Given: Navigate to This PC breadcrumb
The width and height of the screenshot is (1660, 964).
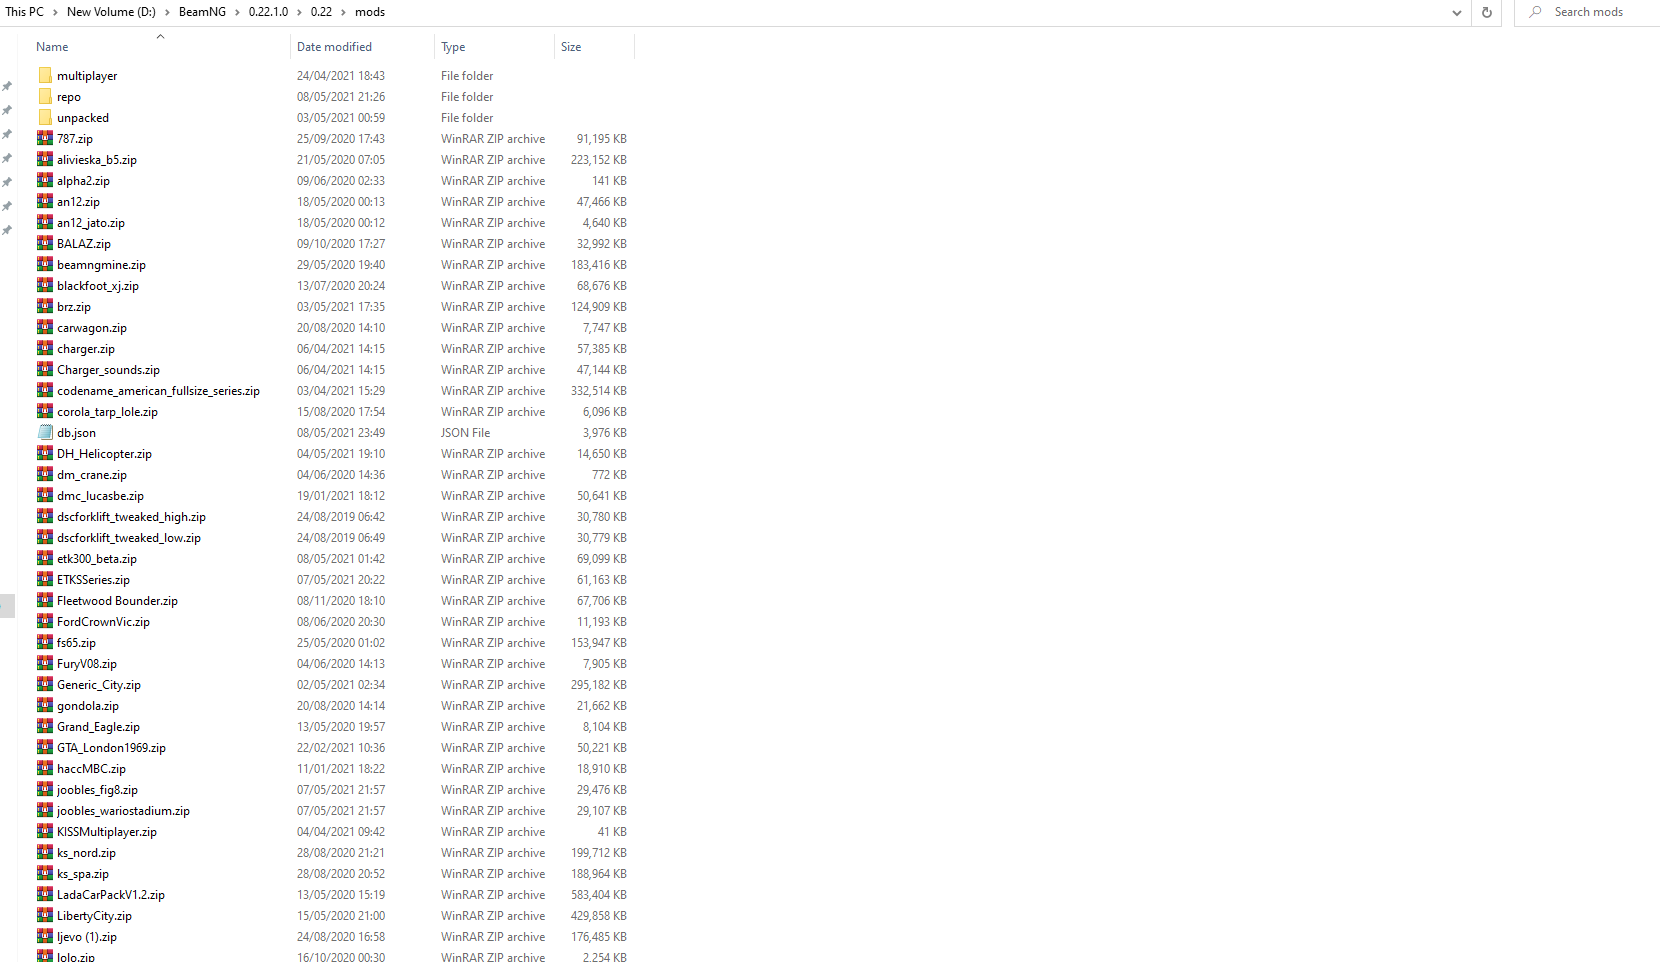Looking at the screenshot, I should click(25, 12).
